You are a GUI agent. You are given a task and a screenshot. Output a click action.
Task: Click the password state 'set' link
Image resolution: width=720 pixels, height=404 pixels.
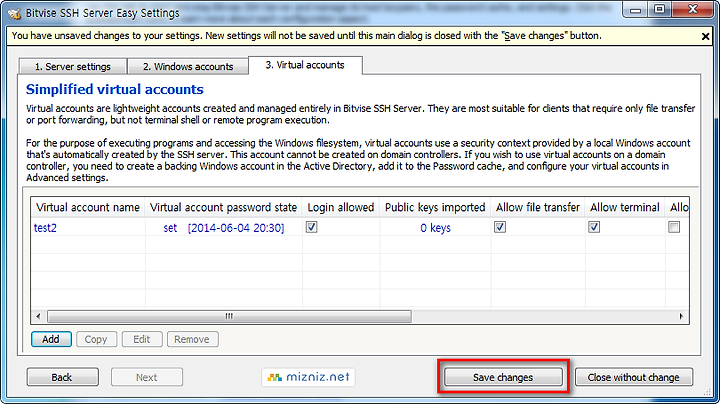pyautogui.click(x=170, y=228)
